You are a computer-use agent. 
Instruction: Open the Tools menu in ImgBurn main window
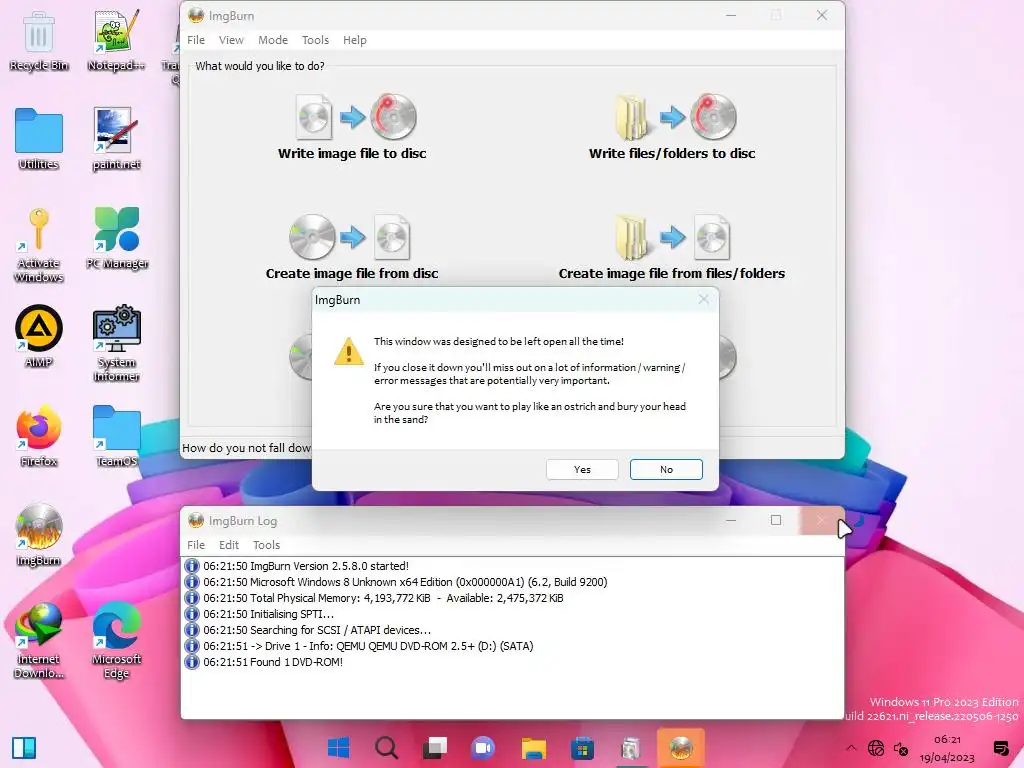pos(315,40)
